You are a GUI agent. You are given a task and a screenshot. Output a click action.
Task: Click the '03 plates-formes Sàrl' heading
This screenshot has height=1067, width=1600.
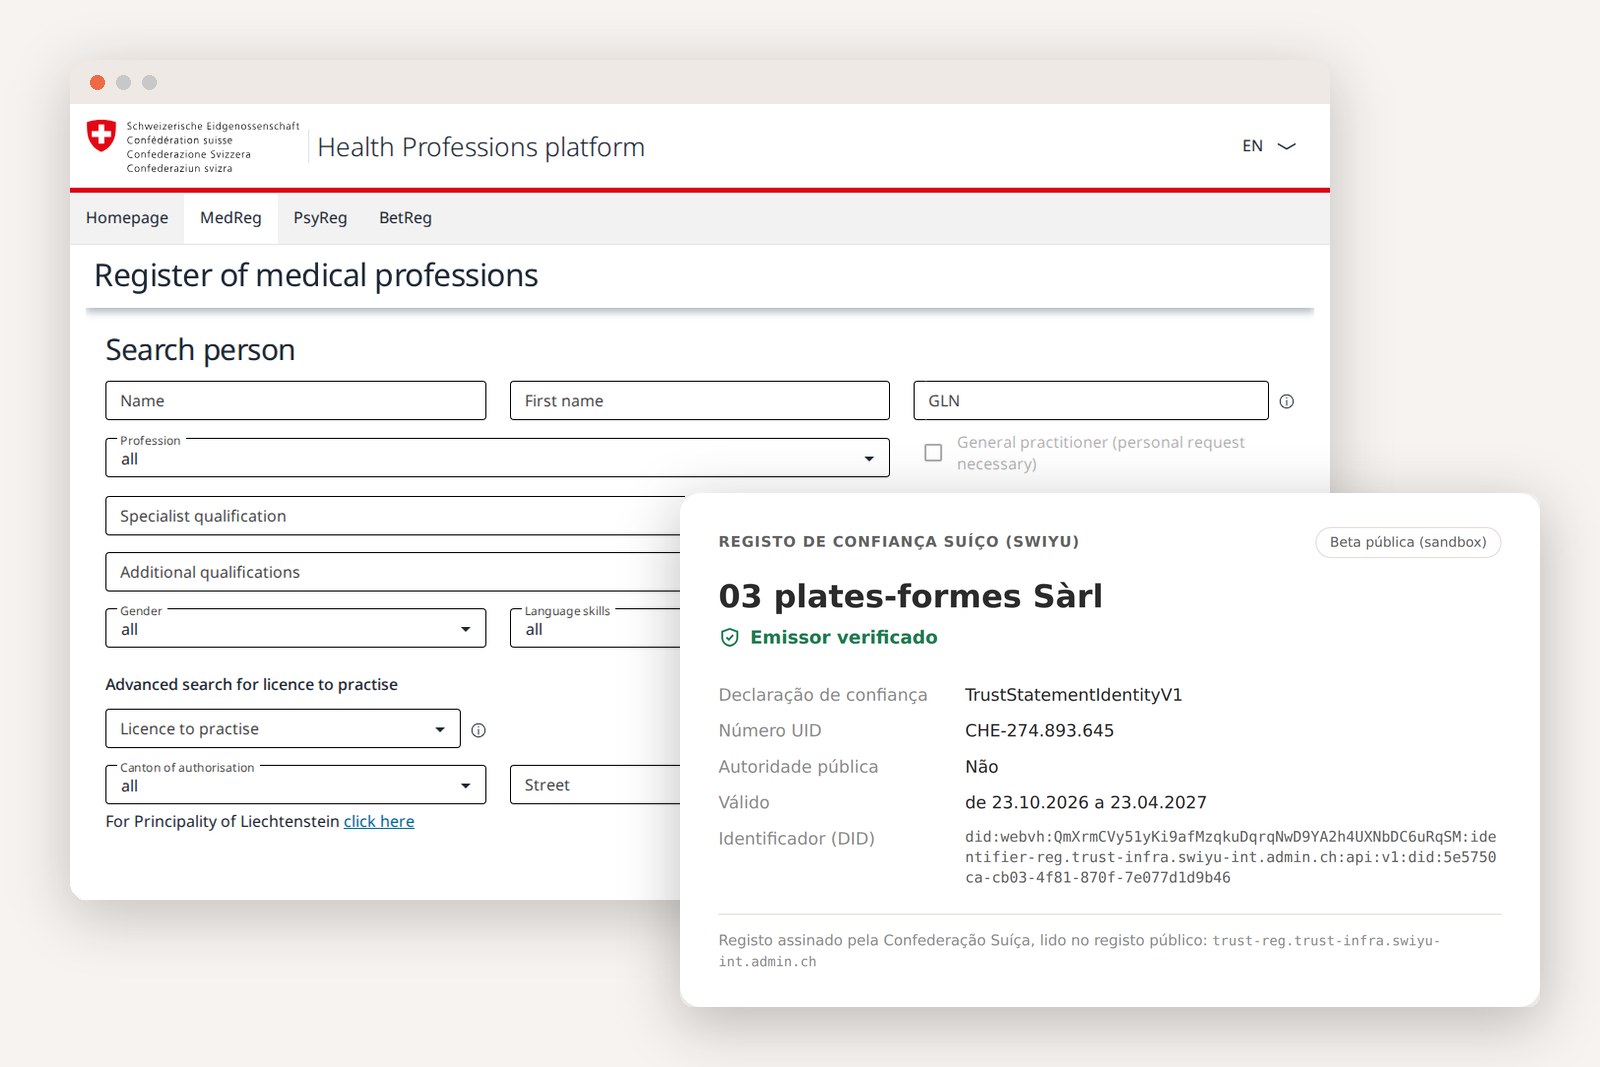click(x=910, y=596)
